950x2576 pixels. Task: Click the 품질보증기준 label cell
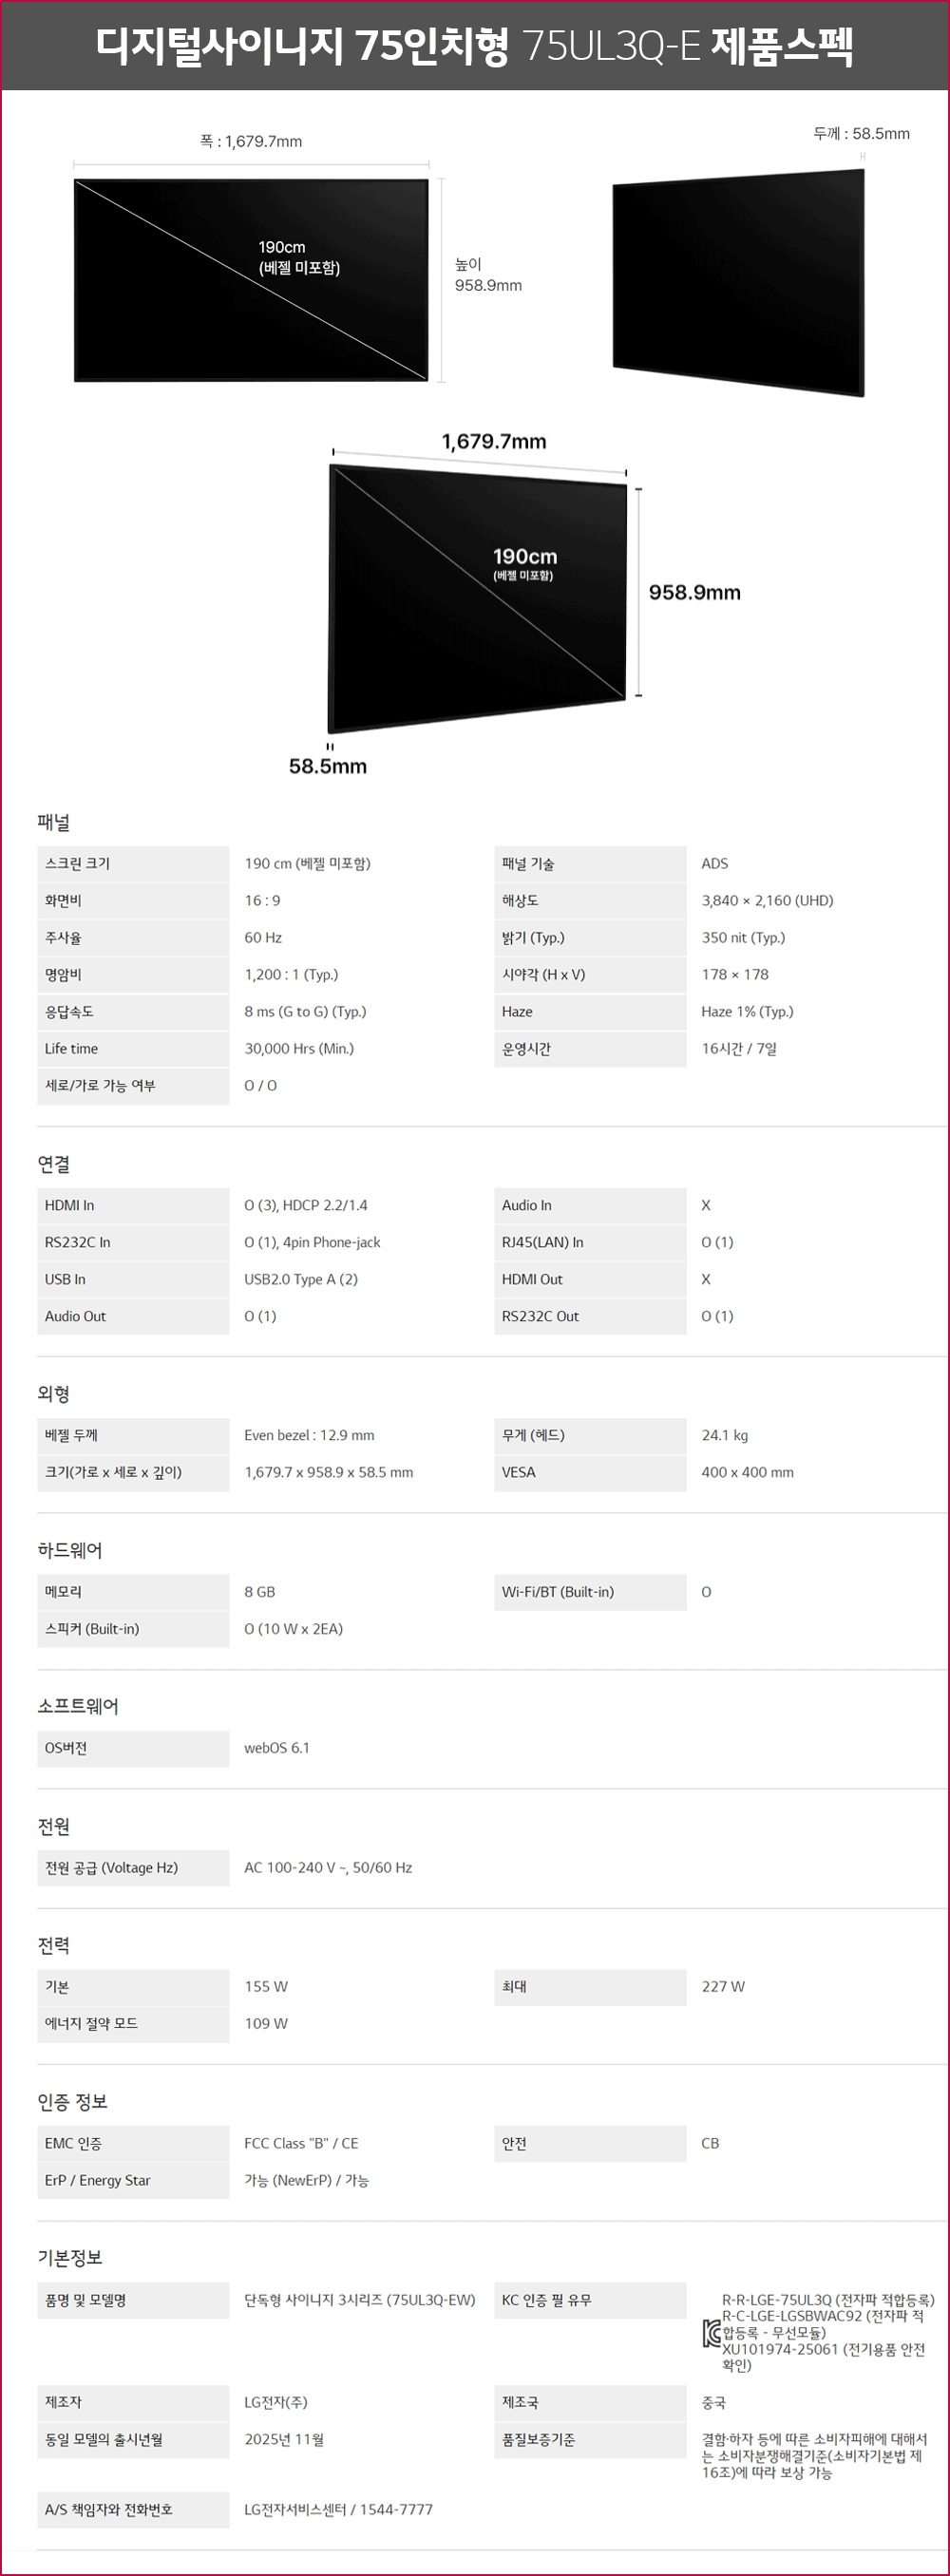pyautogui.click(x=539, y=2440)
